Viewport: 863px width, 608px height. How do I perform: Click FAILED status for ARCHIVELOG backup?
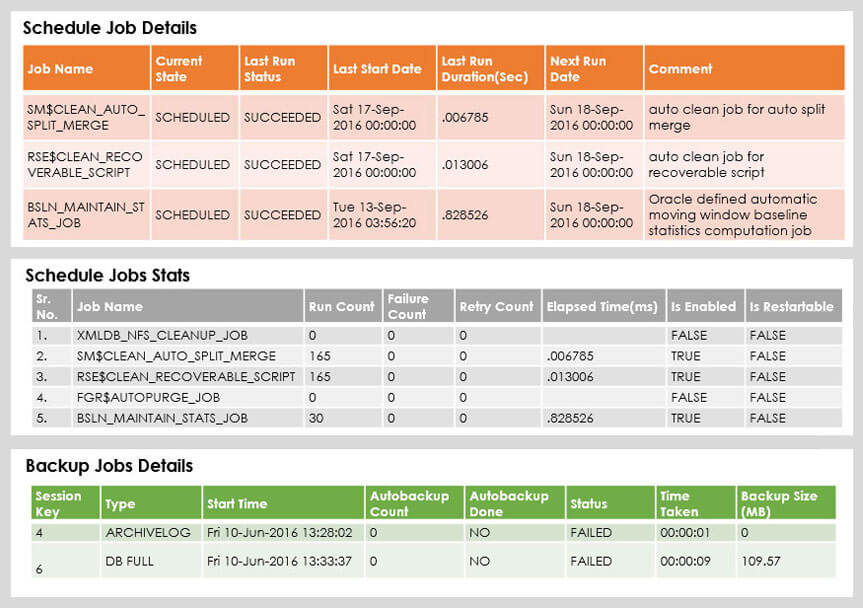pyautogui.click(x=591, y=533)
